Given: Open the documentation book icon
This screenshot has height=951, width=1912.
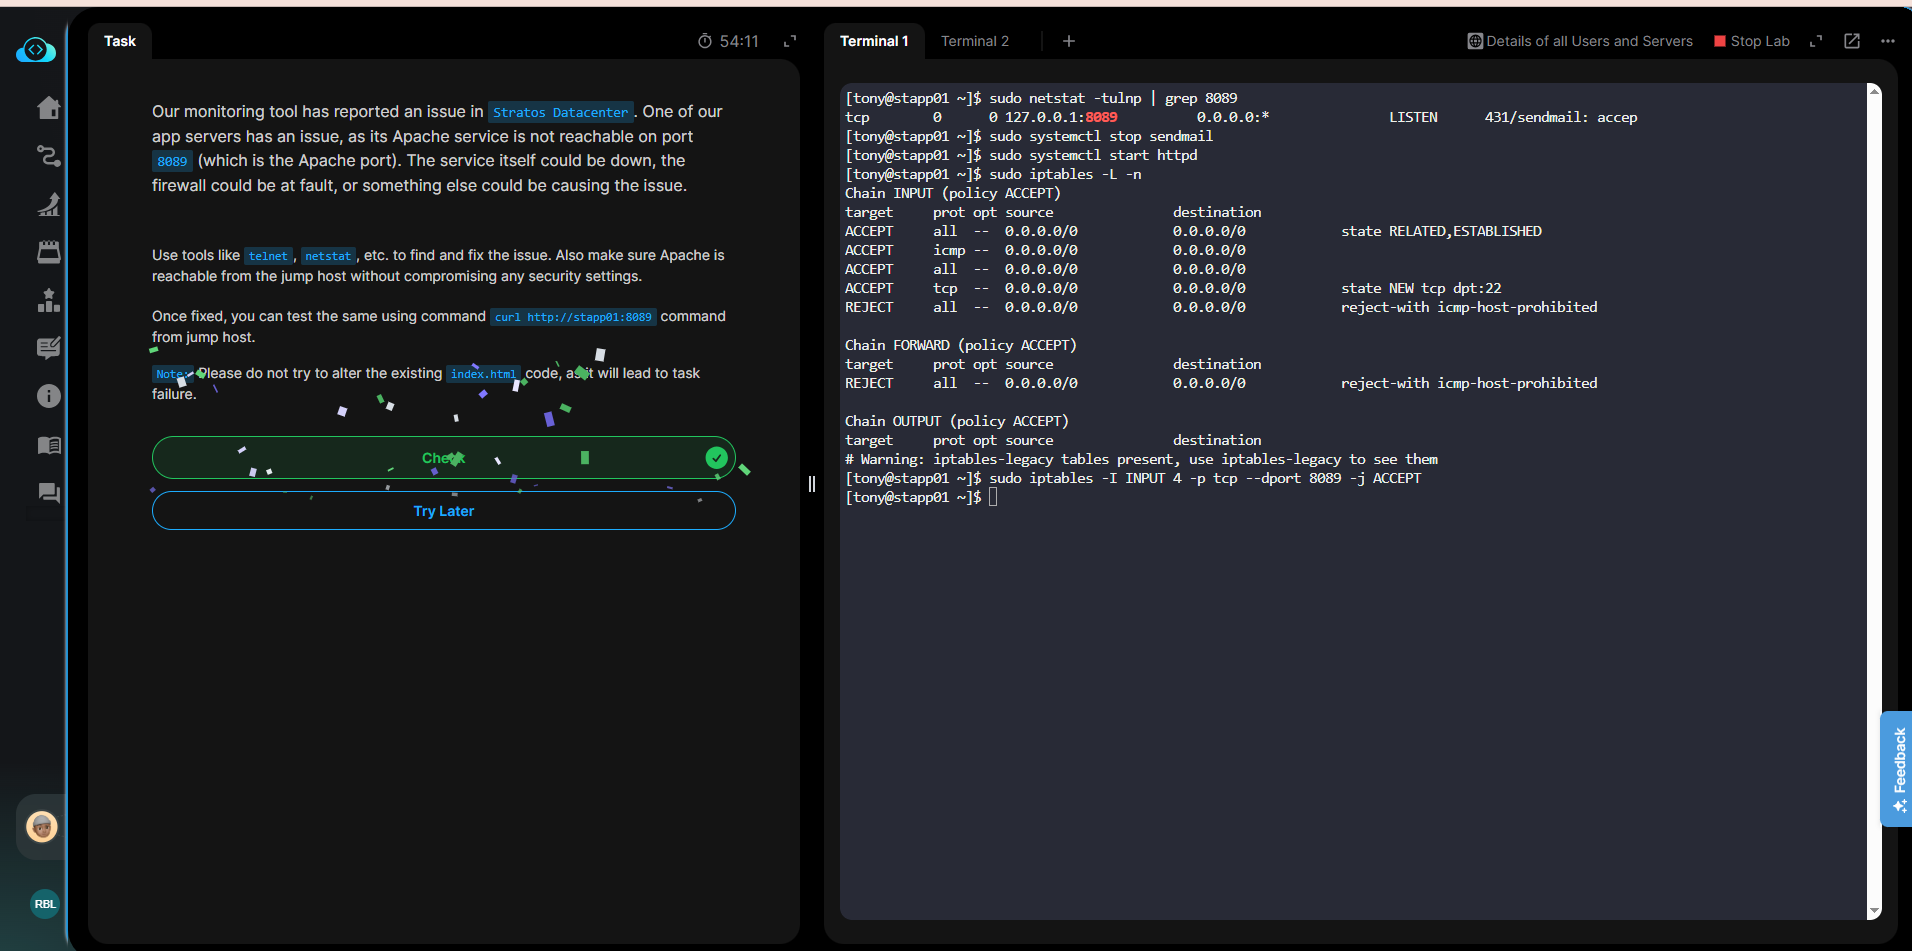Looking at the screenshot, I should pos(48,445).
